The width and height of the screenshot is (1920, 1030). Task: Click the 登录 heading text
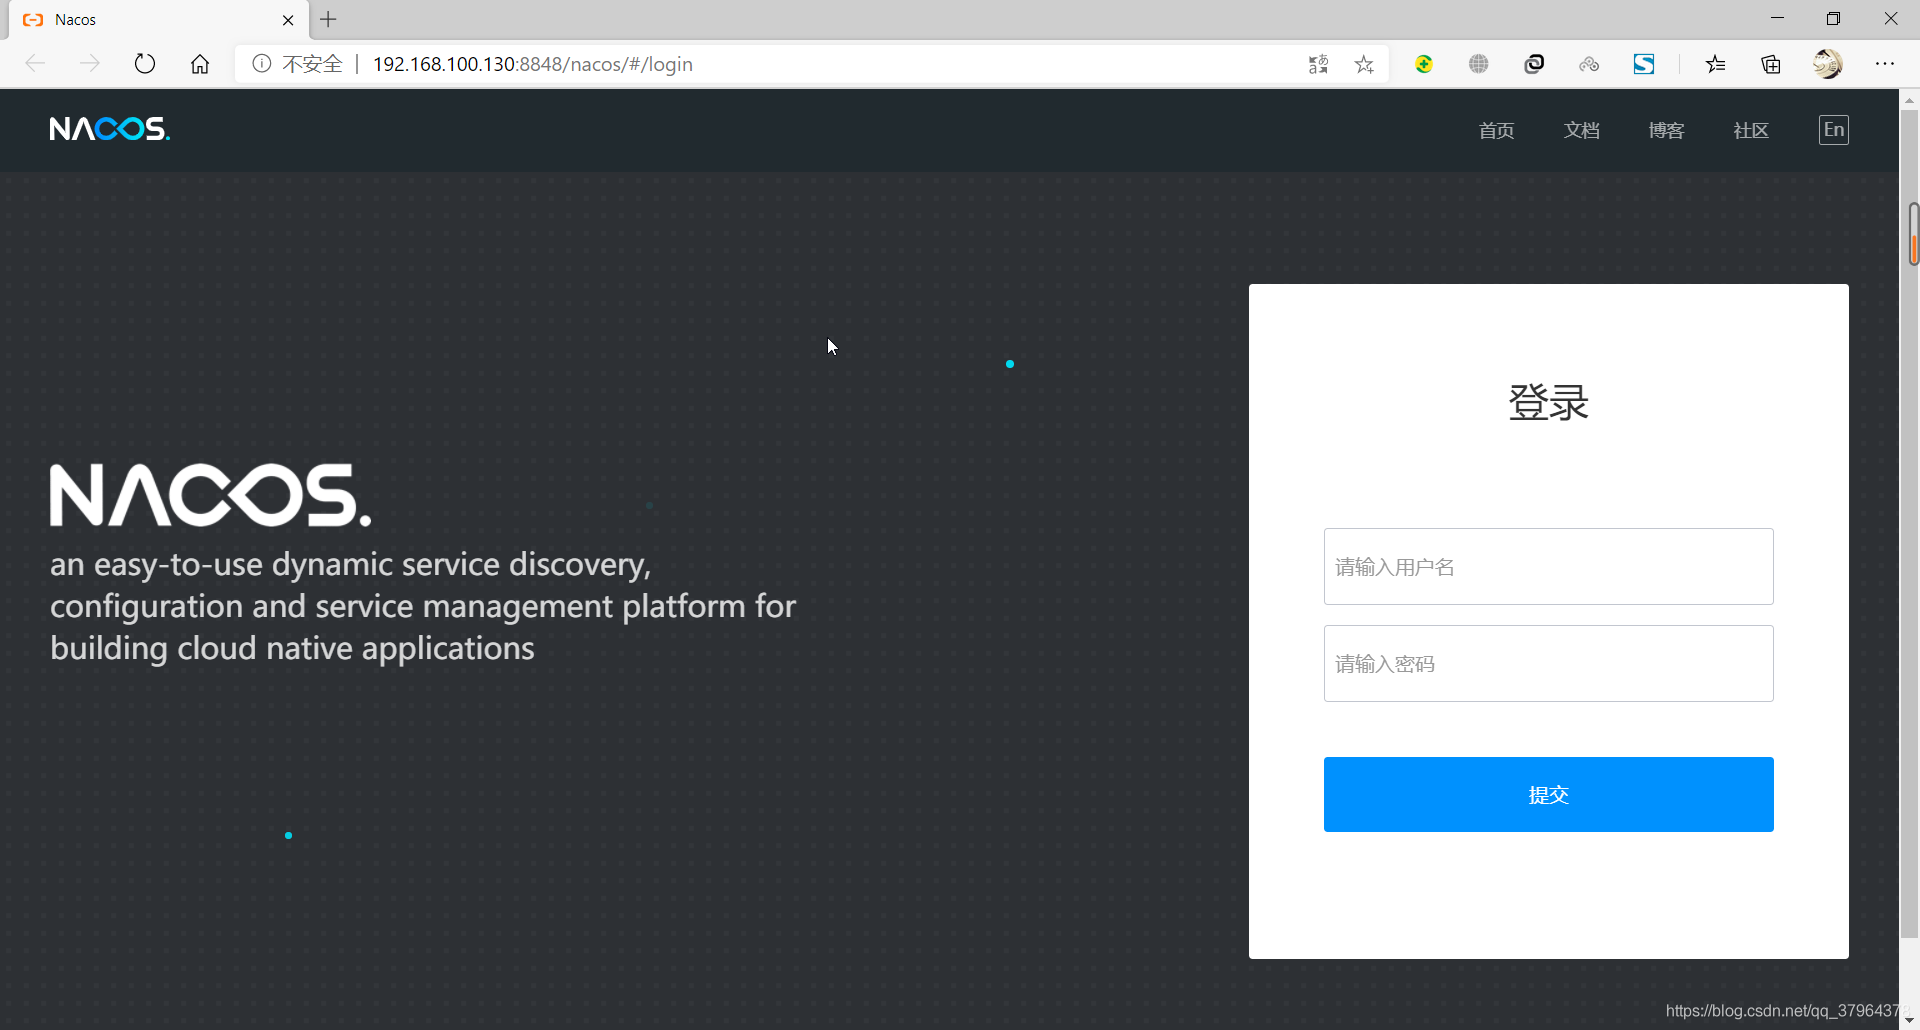[x=1548, y=402]
